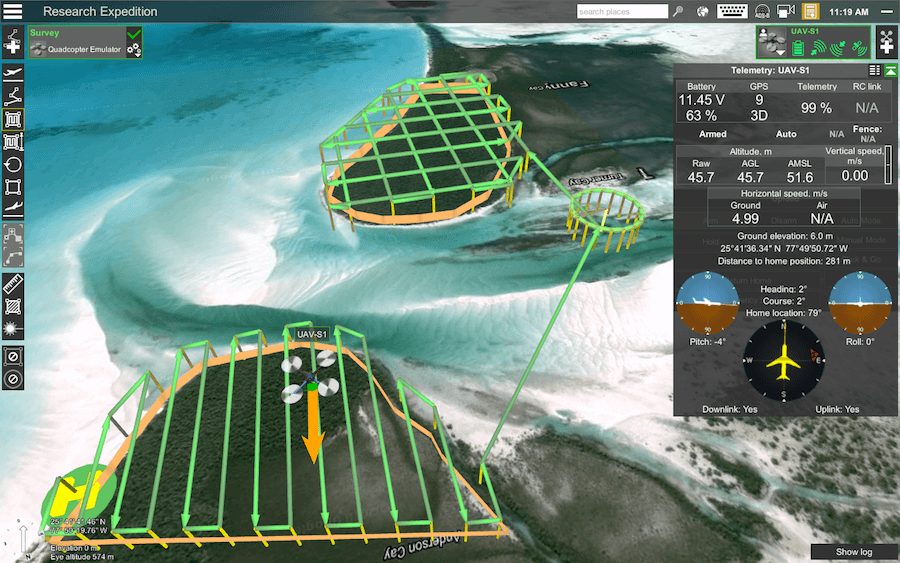Select the Take-off tool in left toolbar
This screenshot has height=563, width=900.
coord(13,73)
